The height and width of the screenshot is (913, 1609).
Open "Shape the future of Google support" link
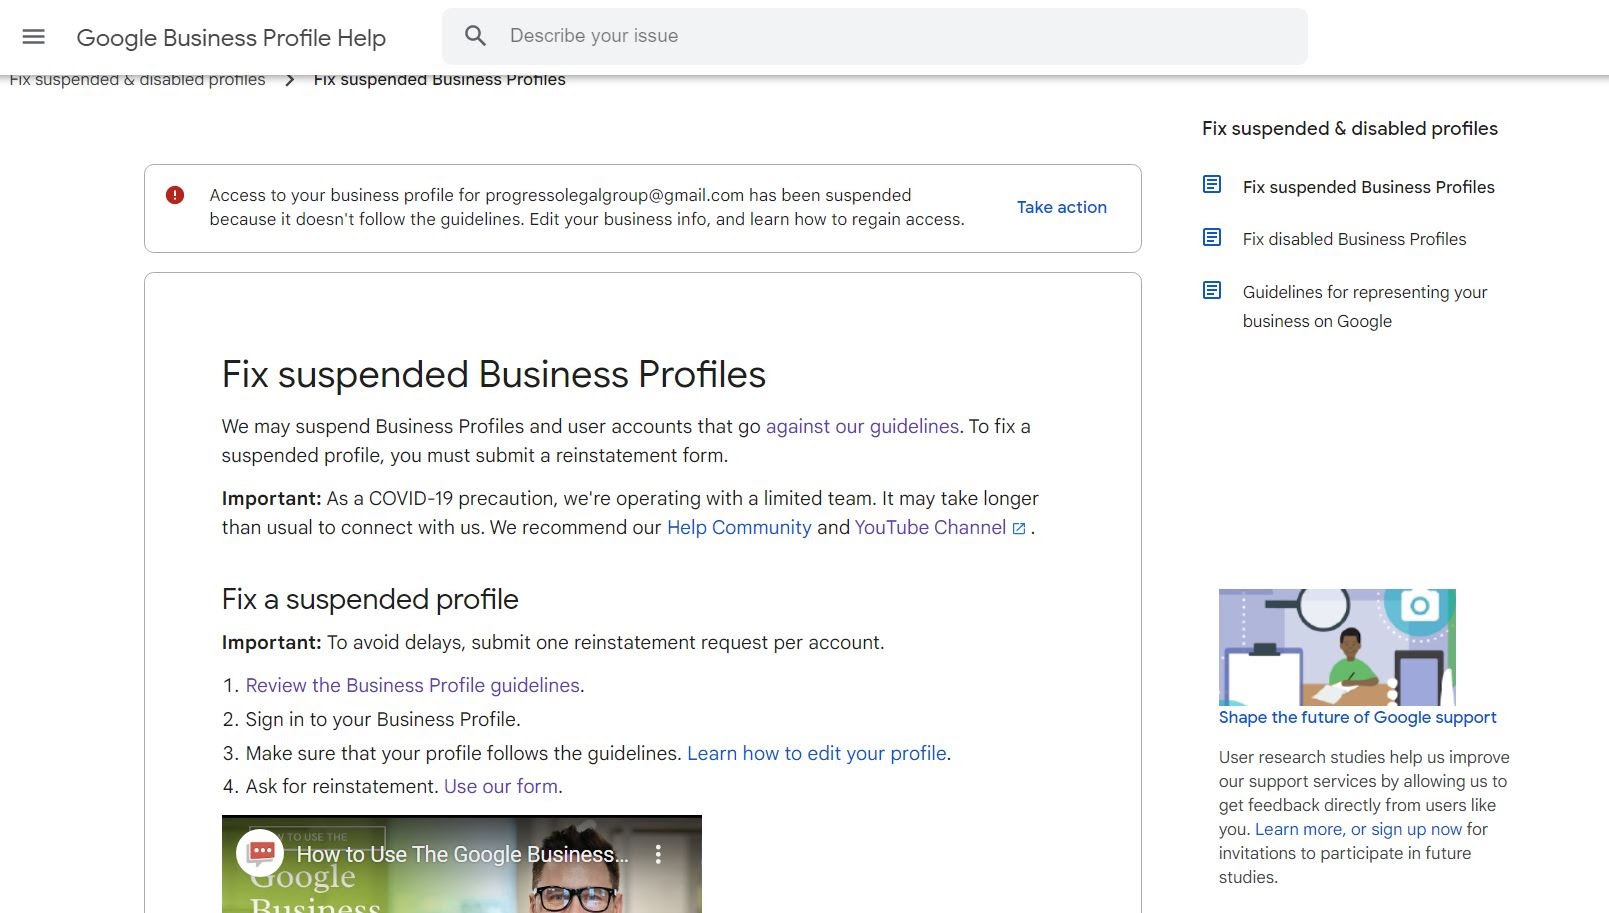[x=1357, y=717]
